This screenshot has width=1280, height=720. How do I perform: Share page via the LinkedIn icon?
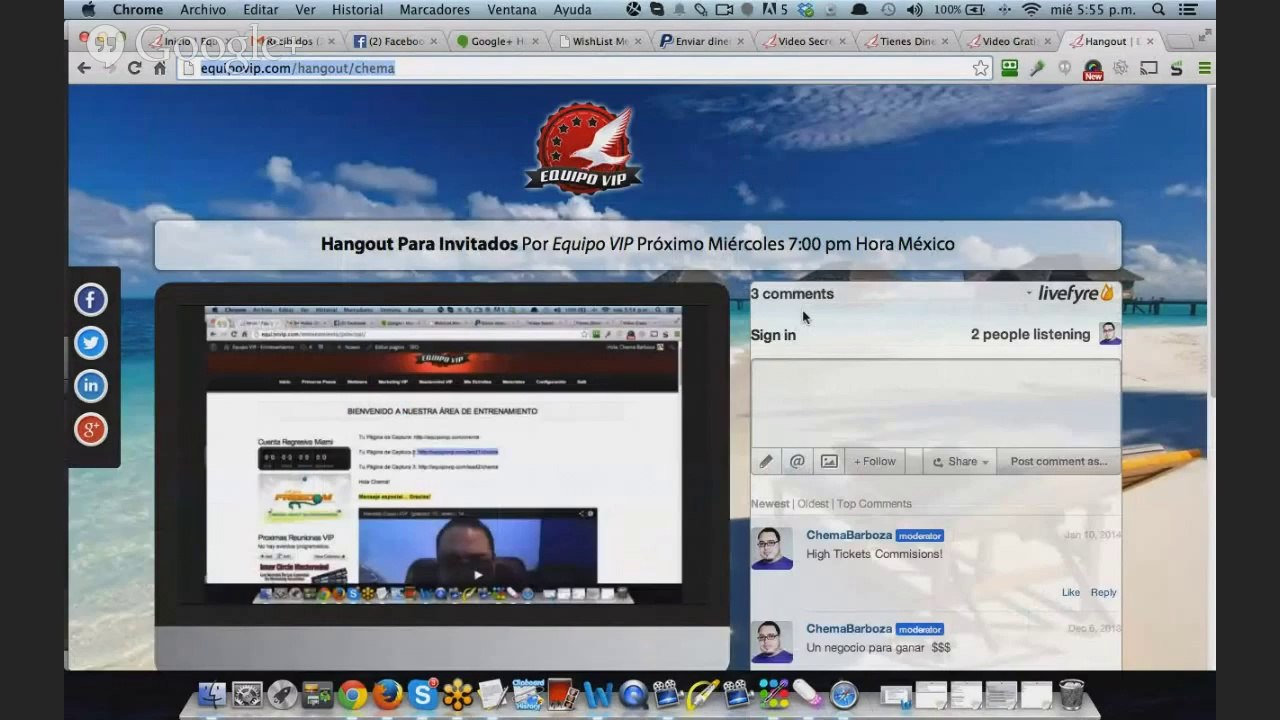pos(90,385)
